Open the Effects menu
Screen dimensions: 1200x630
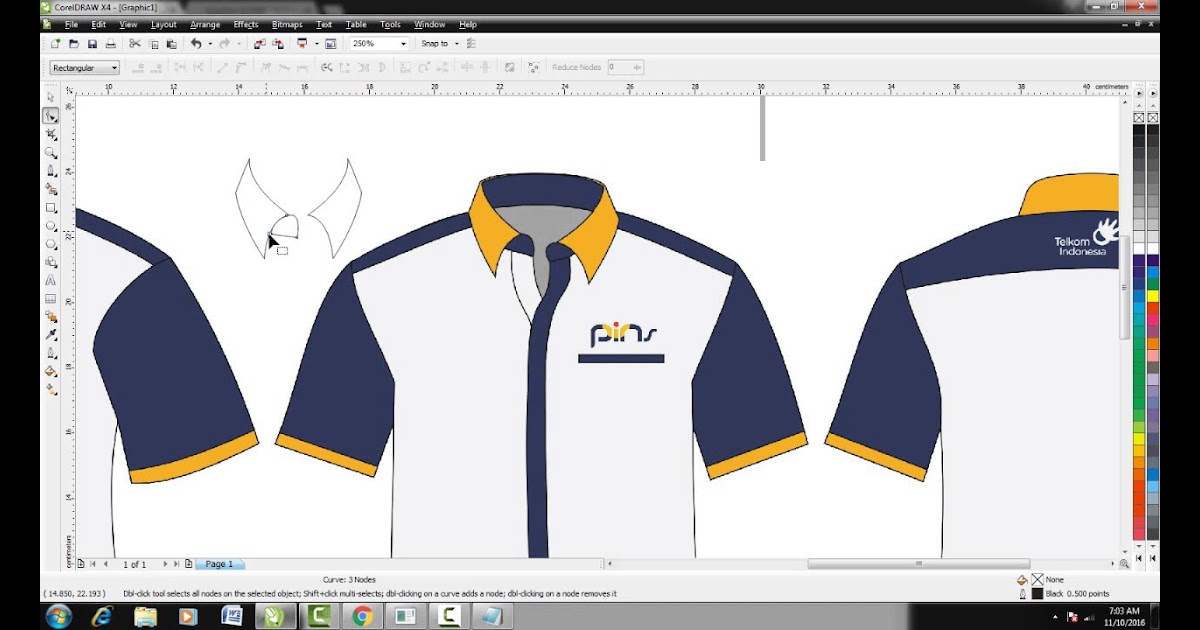246,24
